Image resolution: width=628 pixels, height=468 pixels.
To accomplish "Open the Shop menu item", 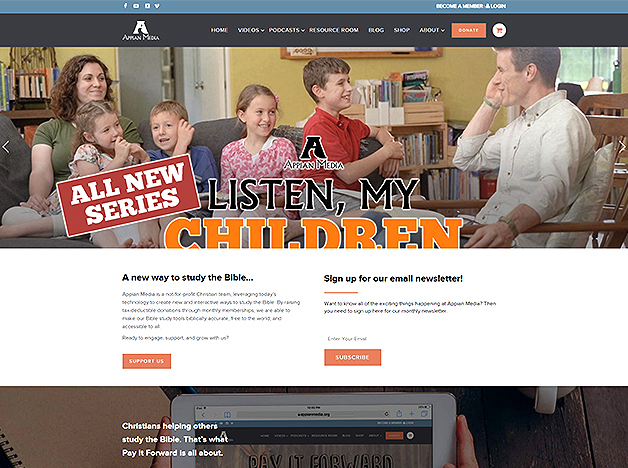I will 402,30.
